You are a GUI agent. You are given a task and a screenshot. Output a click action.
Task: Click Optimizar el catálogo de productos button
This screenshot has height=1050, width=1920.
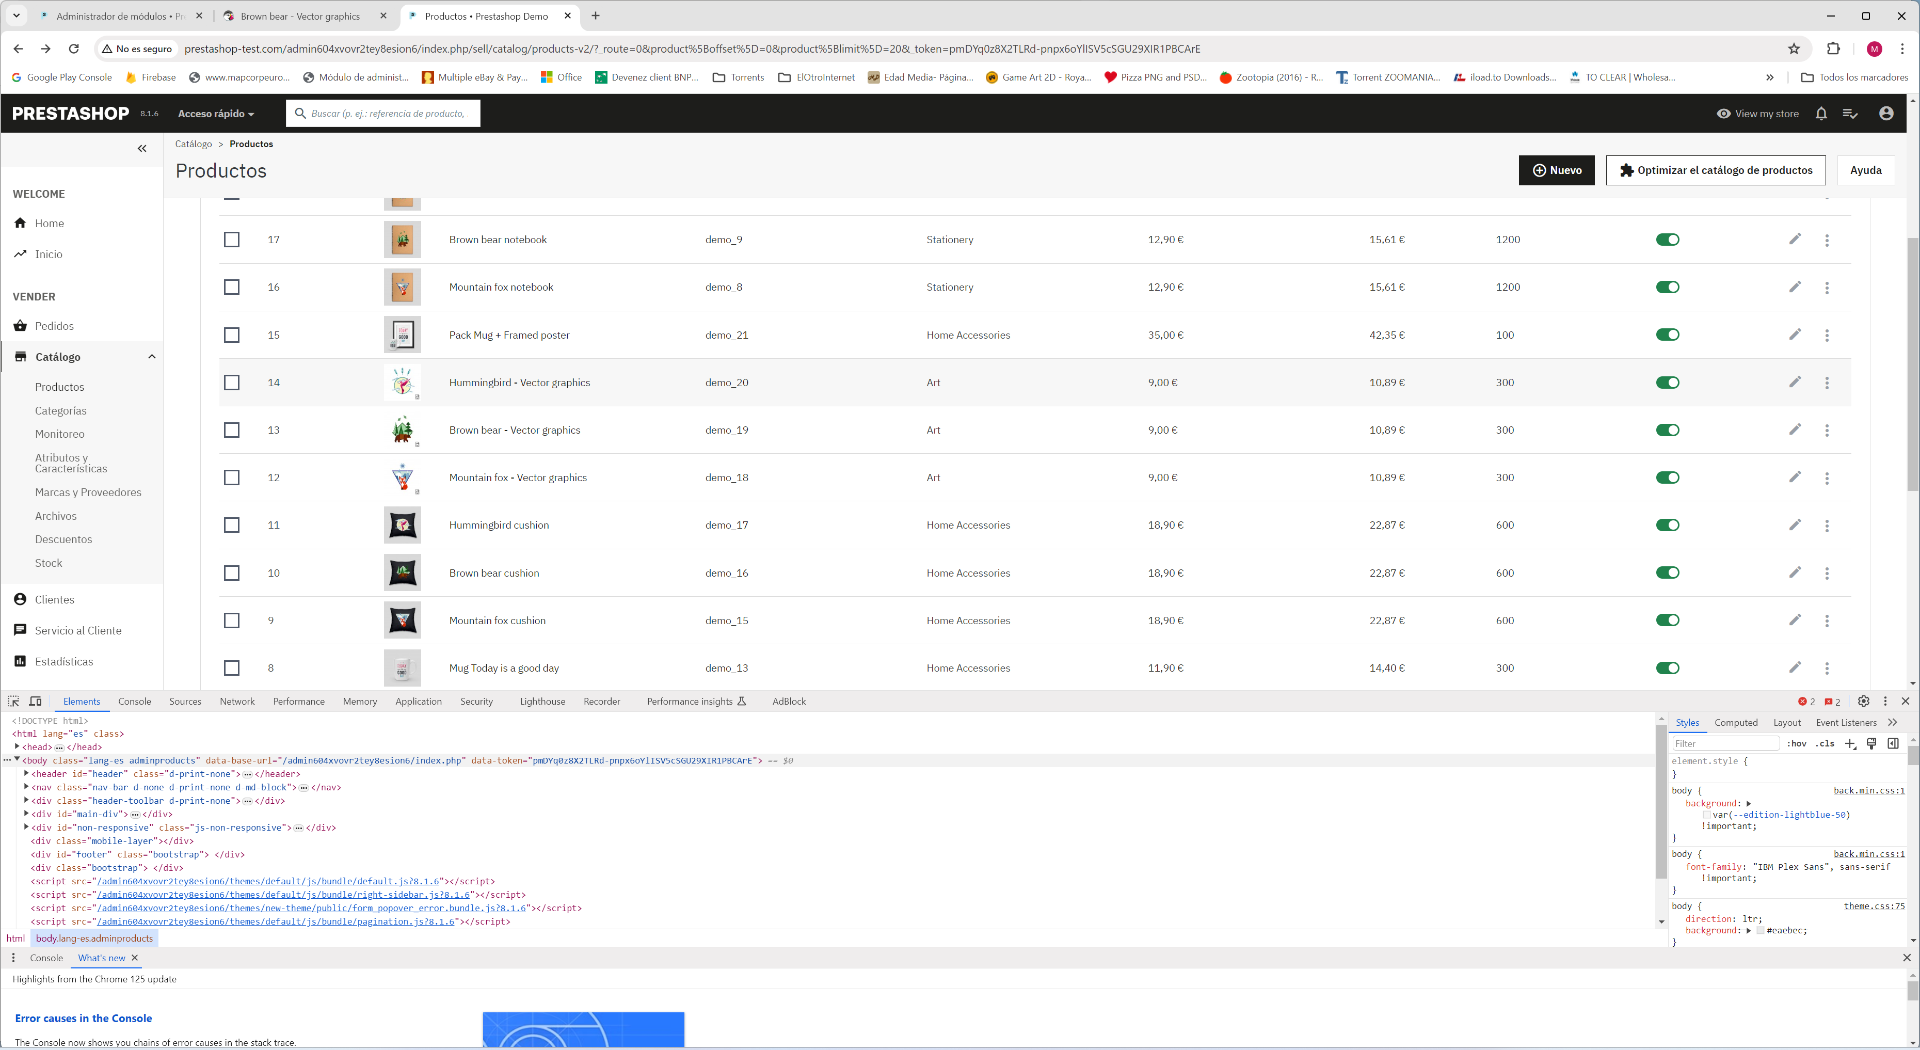(1716, 170)
